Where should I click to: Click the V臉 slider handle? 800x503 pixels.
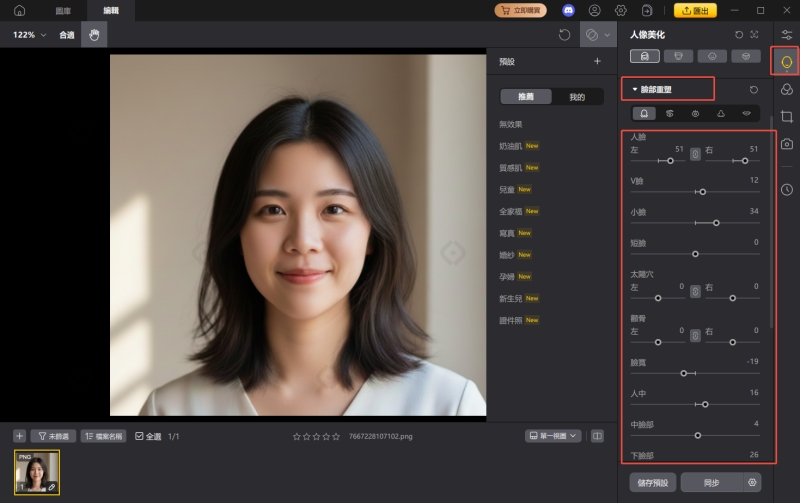click(x=703, y=192)
